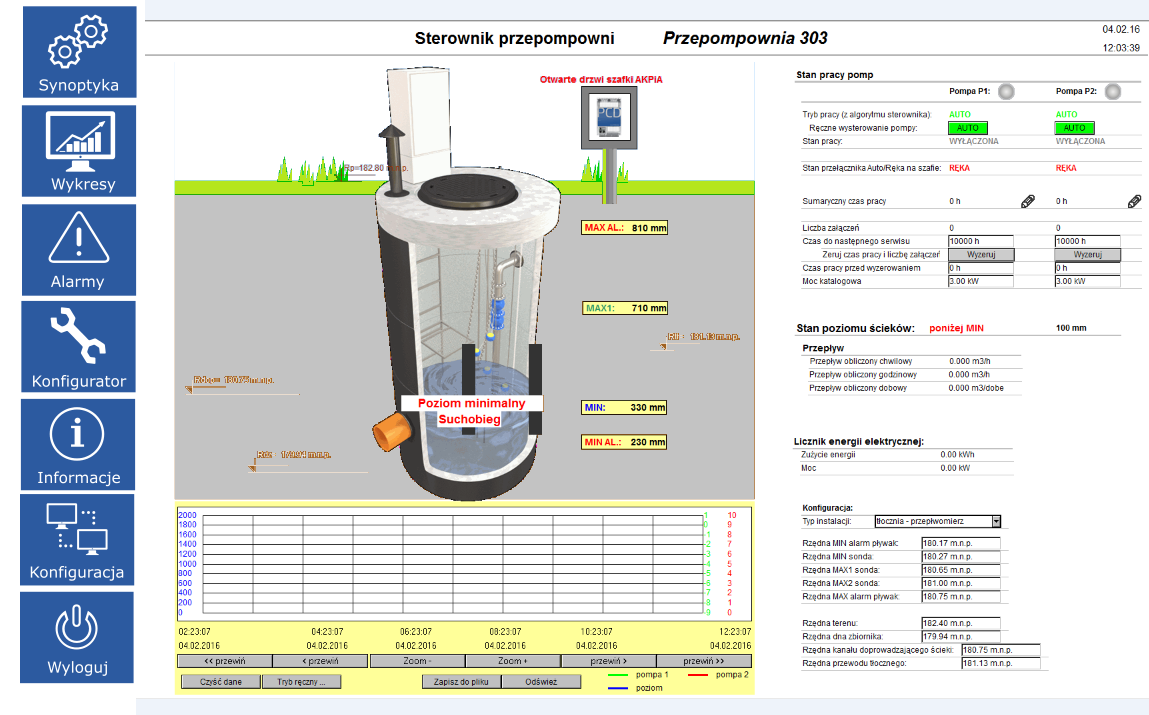The width and height of the screenshot is (1149, 715).
Task: Click the Wyloguj power tile
Action: click(x=77, y=637)
